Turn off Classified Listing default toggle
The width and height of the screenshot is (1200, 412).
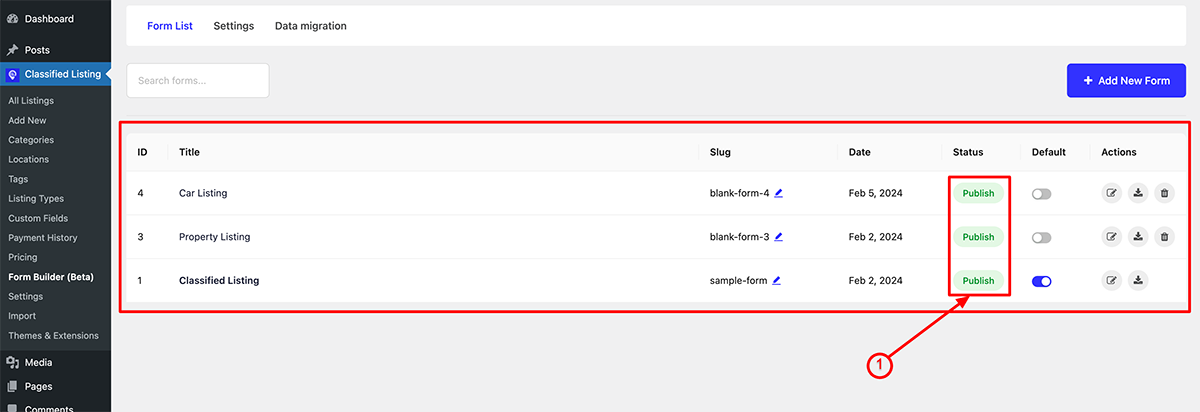[x=1042, y=282]
